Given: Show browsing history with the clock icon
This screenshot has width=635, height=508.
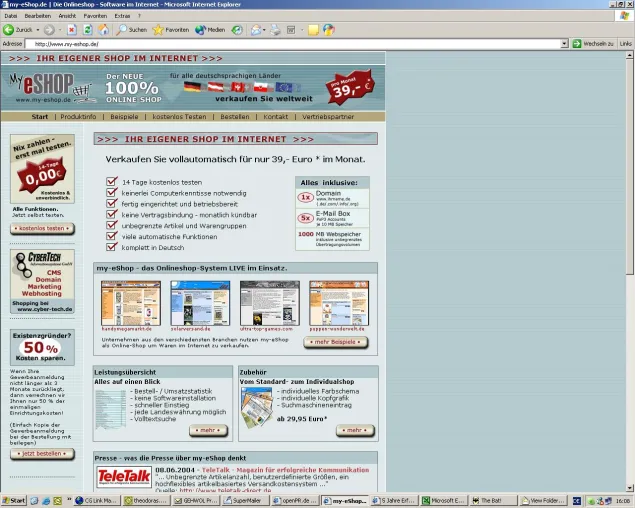Looking at the screenshot, I should 237,30.
